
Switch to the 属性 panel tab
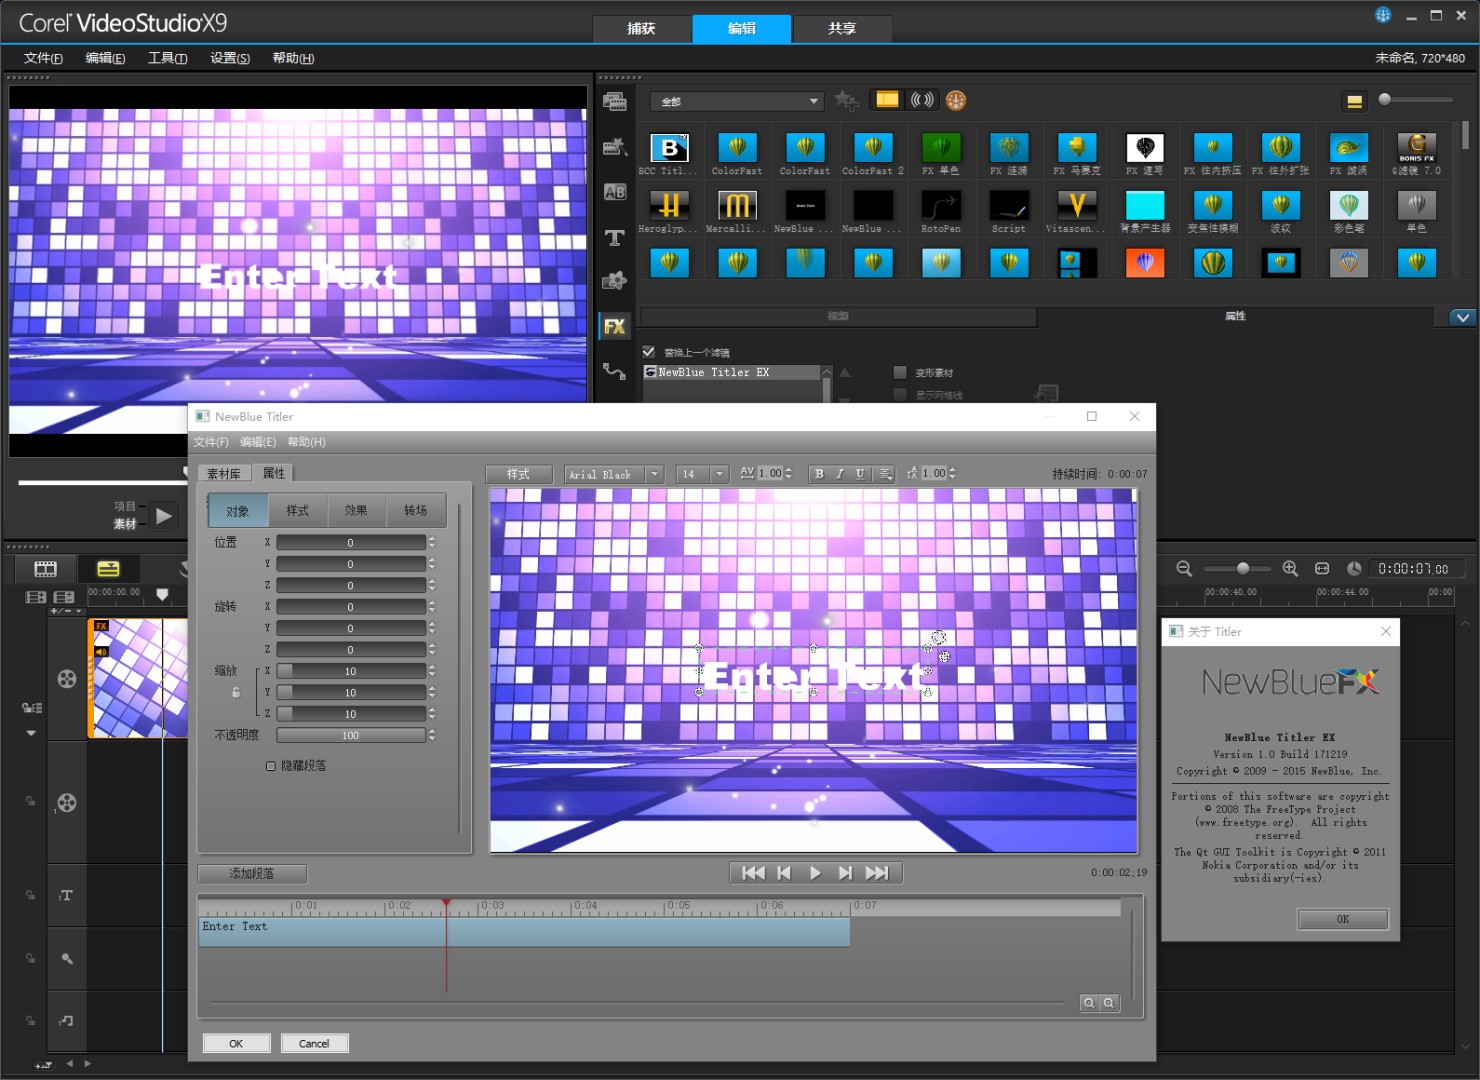(x=1235, y=316)
